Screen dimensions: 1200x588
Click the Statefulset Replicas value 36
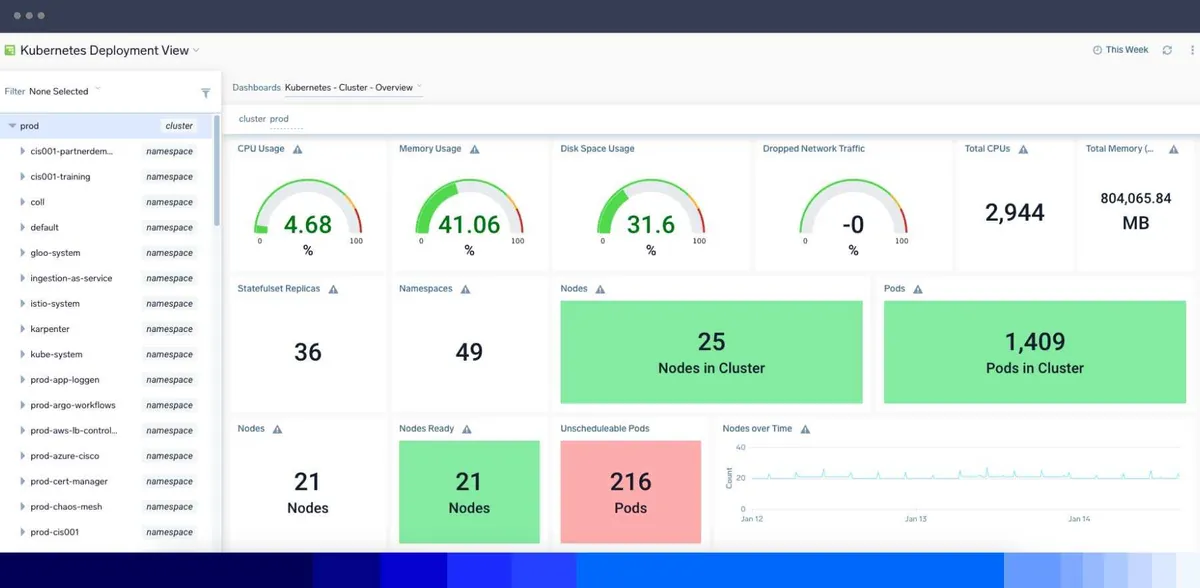point(308,352)
